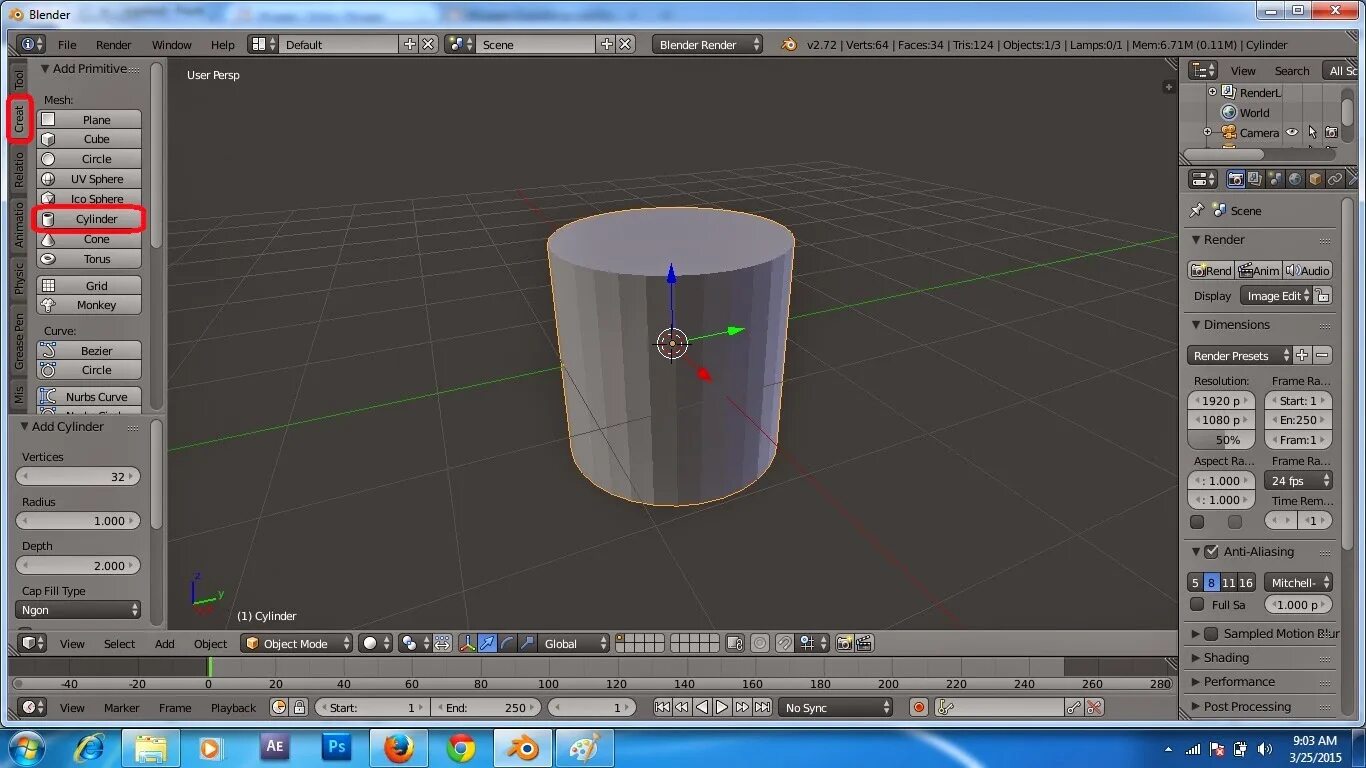
Task: Open the File menu
Action: pyautogui.click(x=67, y=44)
